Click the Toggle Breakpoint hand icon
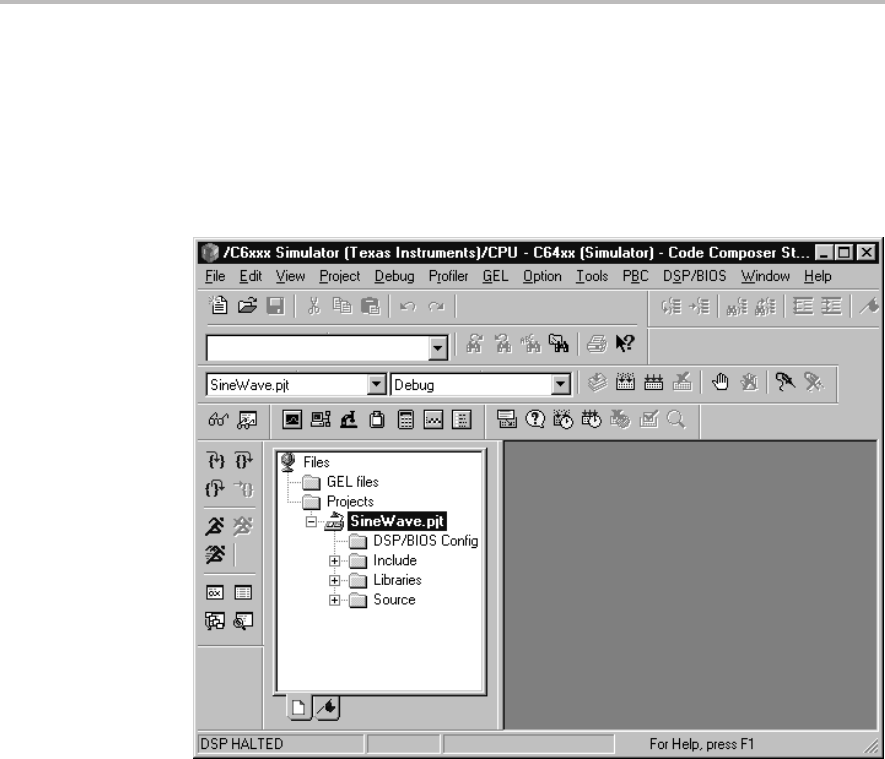Viewport: 885px width, 759px height. (720, 383)
